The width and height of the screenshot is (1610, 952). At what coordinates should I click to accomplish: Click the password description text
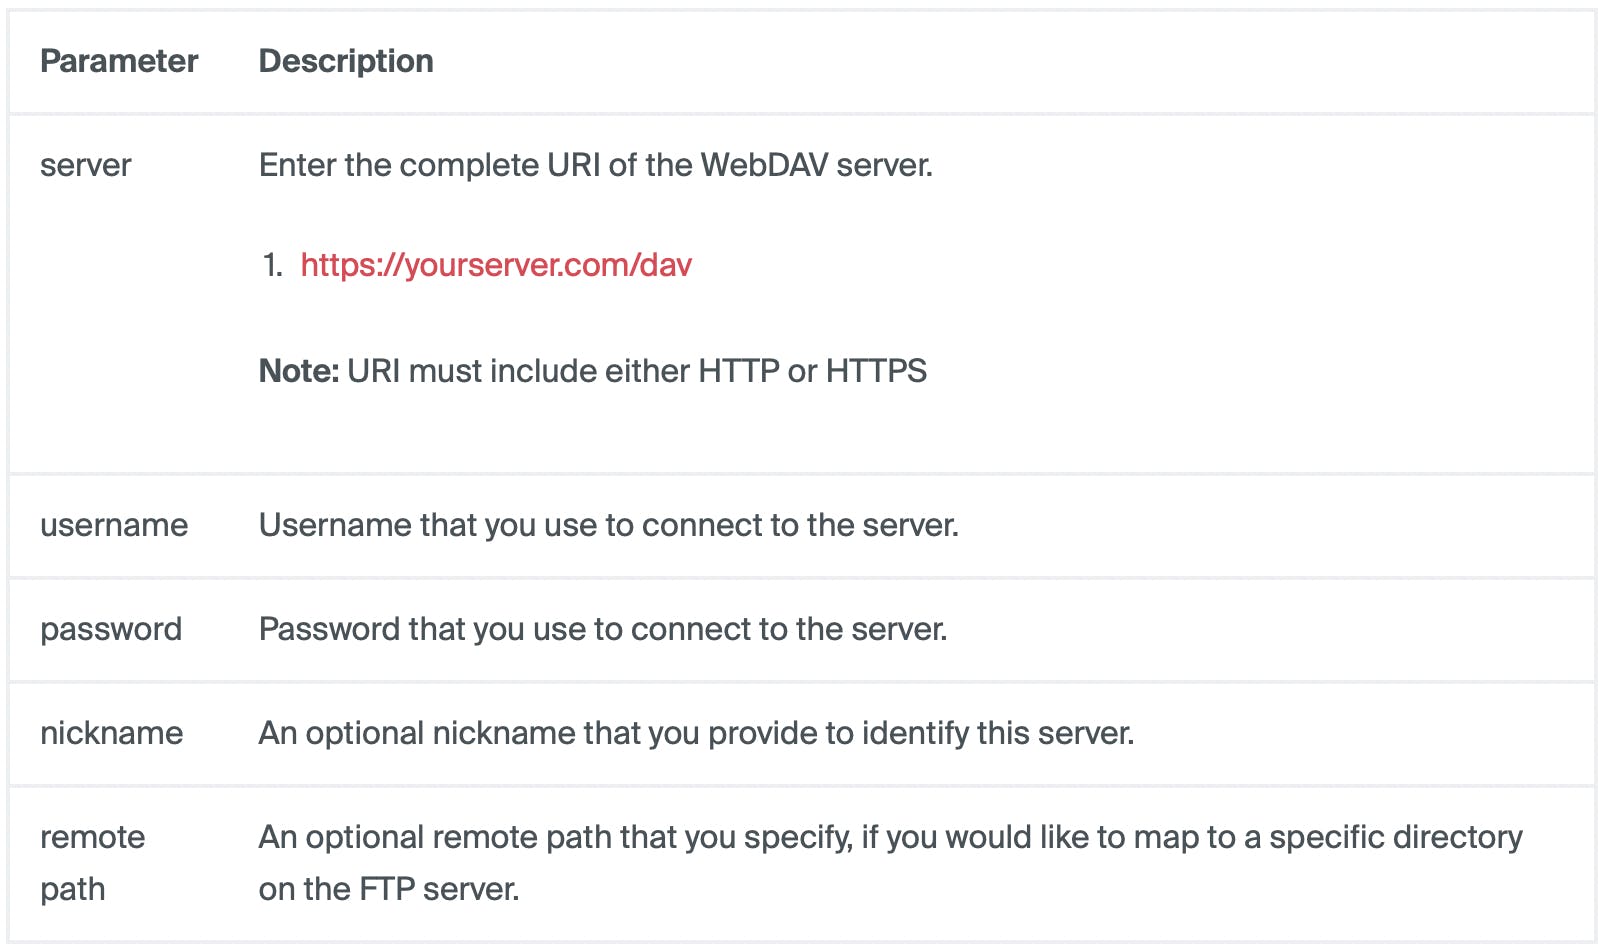(603, 629)
